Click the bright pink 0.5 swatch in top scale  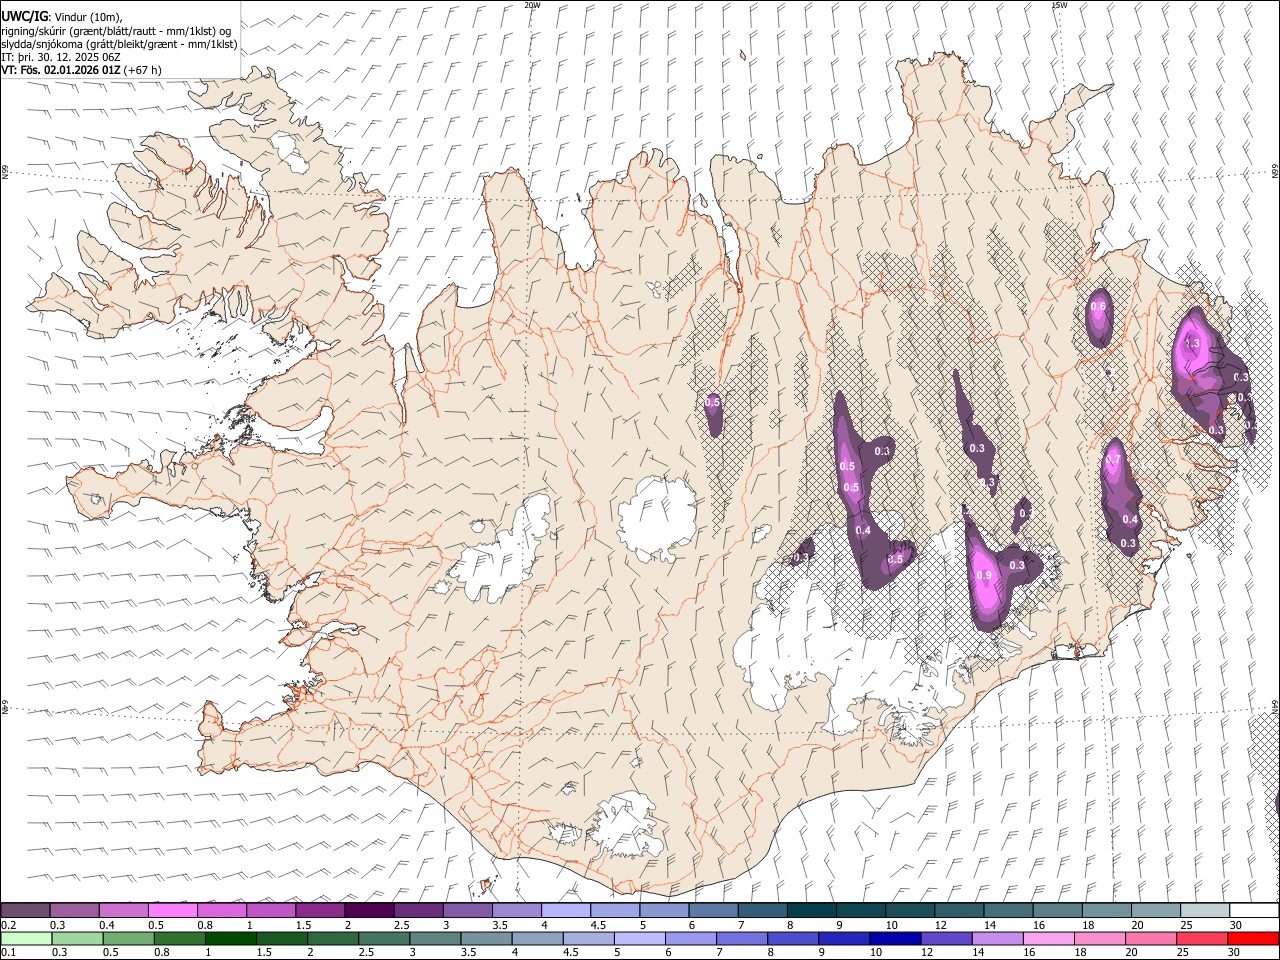(x=173, y=910)
